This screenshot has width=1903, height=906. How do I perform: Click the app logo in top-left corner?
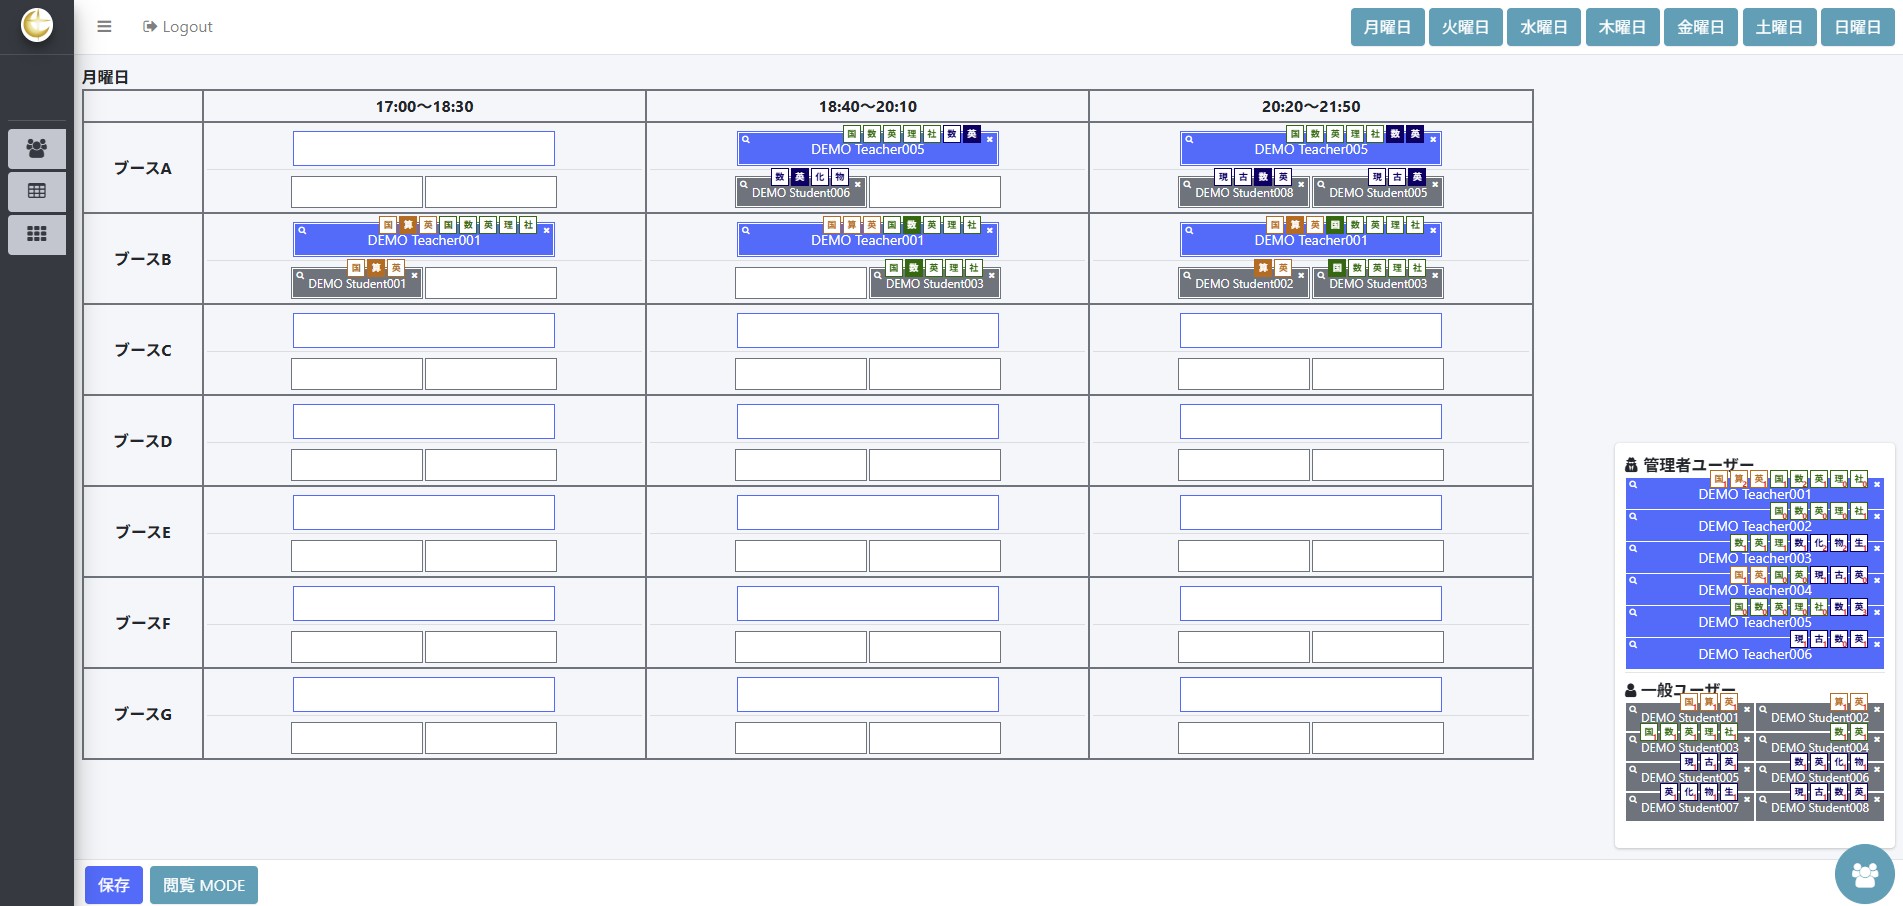pos(37,25)
